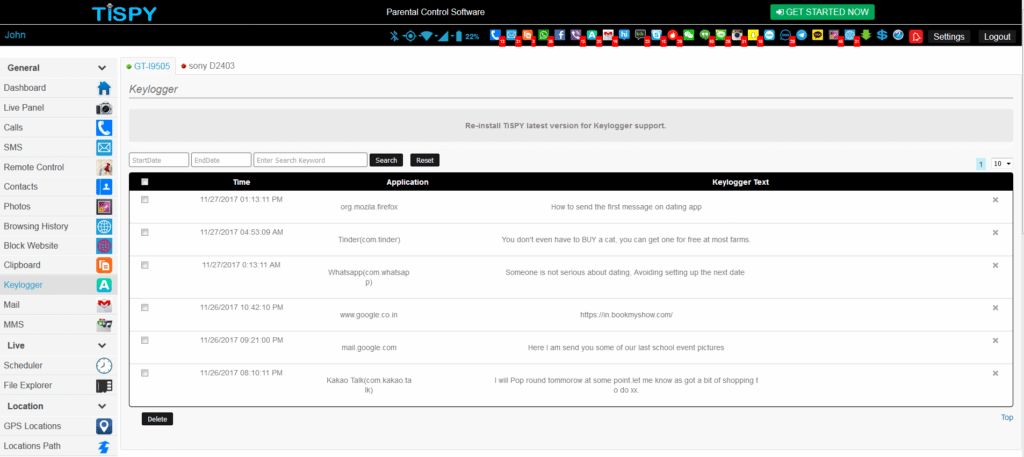This screenshot has width=1024, height=457.
Task: Click the StartDate input field
Action: (x=159, y=160)
